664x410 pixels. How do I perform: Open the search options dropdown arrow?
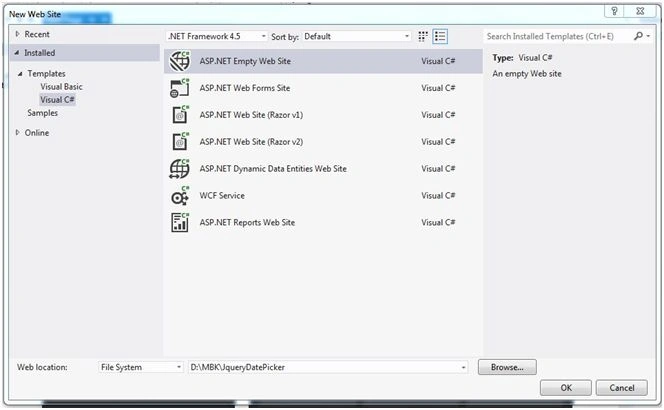648,36
